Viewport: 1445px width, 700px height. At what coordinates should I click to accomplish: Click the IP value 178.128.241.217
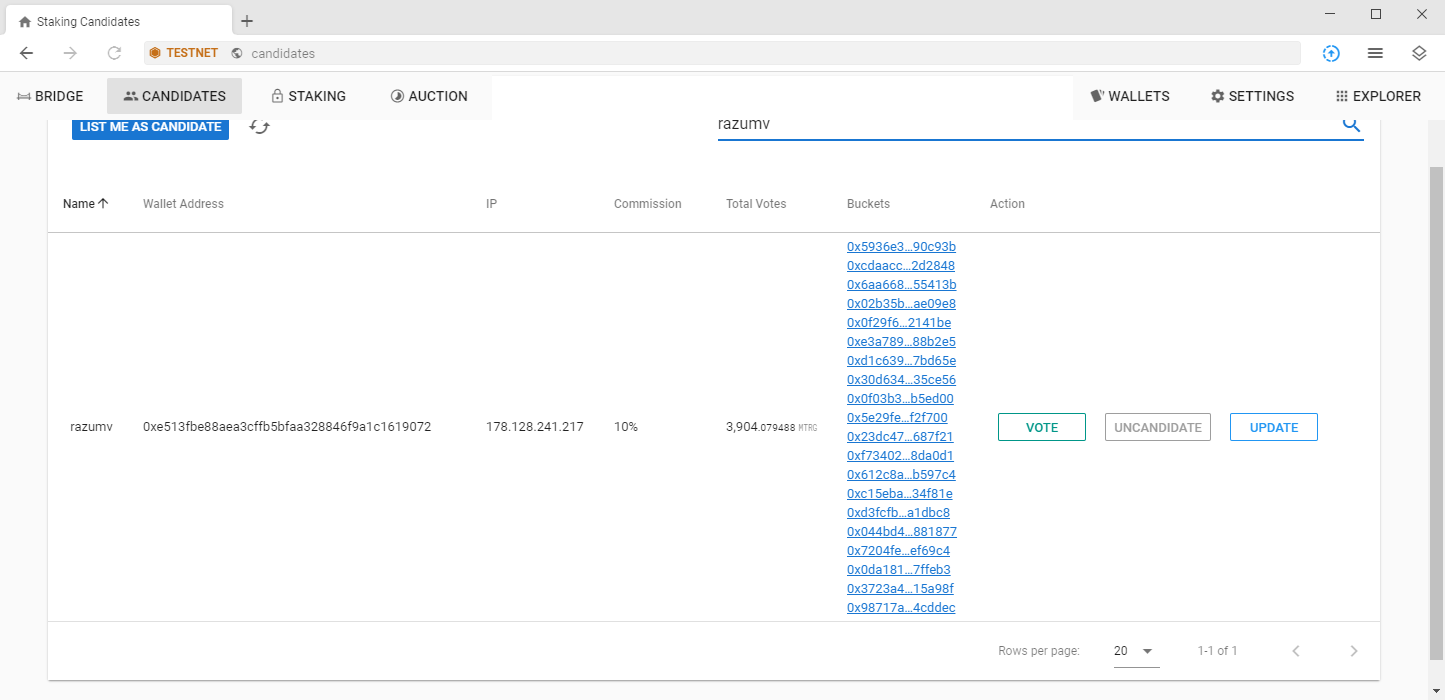click(x=534, y=427)
